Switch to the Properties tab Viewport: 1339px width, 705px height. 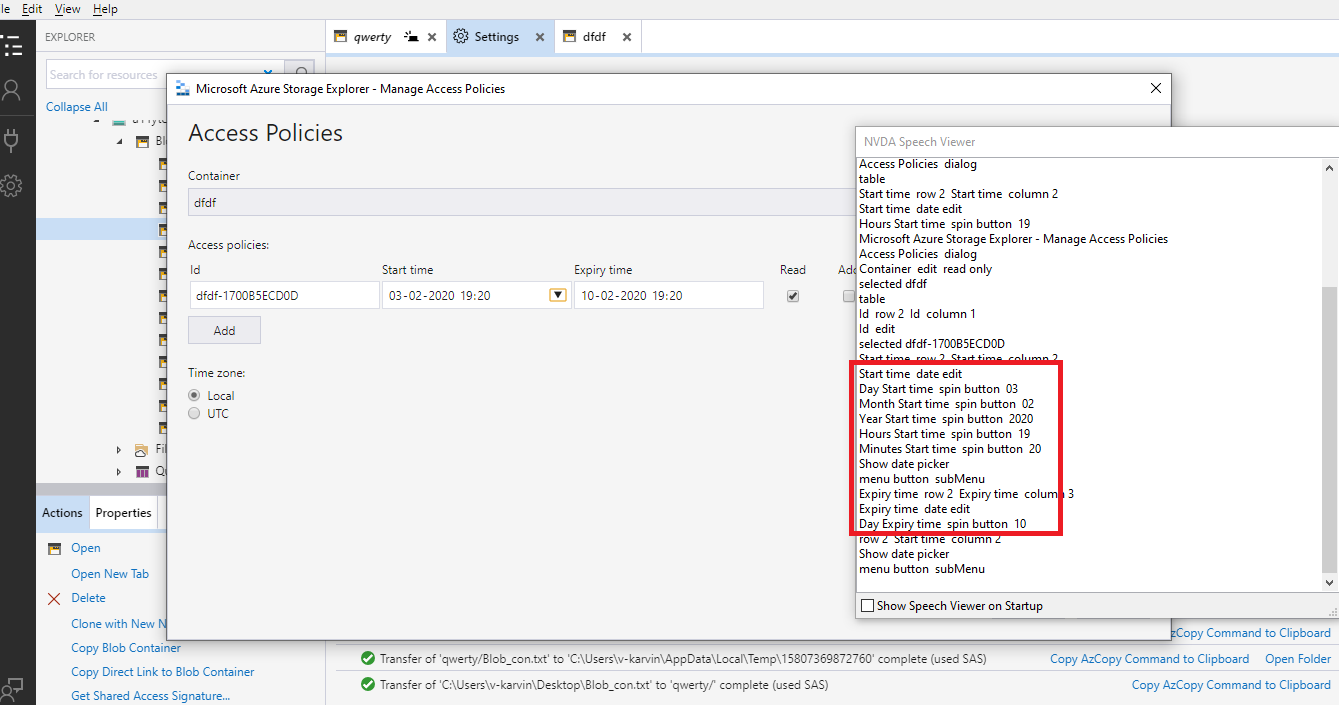pyautogui.click(x=123, y=512)
